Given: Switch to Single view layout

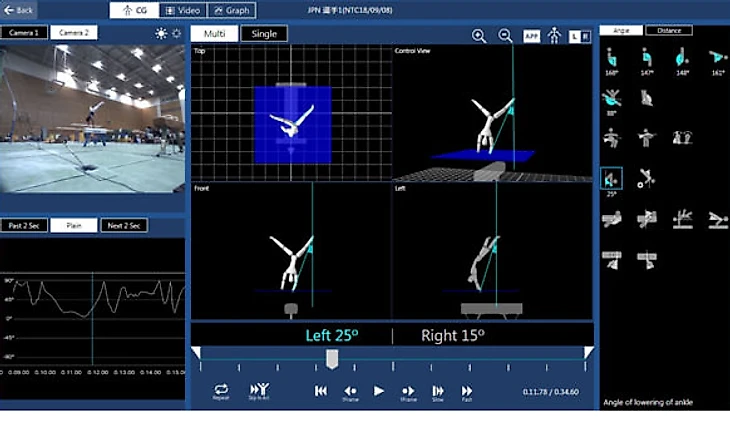Looking at the screenshot, I should (264, 34).
